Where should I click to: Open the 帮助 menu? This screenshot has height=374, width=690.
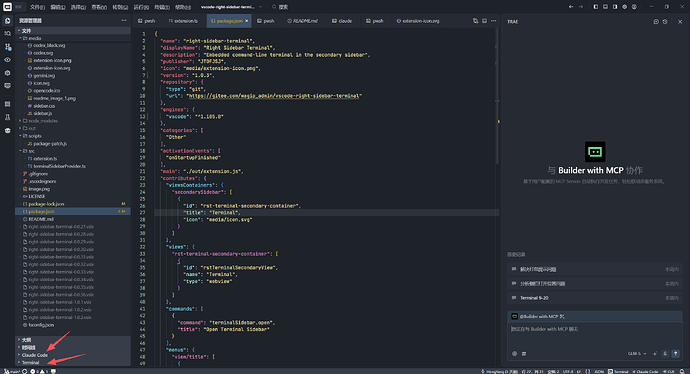pos(183,7)
